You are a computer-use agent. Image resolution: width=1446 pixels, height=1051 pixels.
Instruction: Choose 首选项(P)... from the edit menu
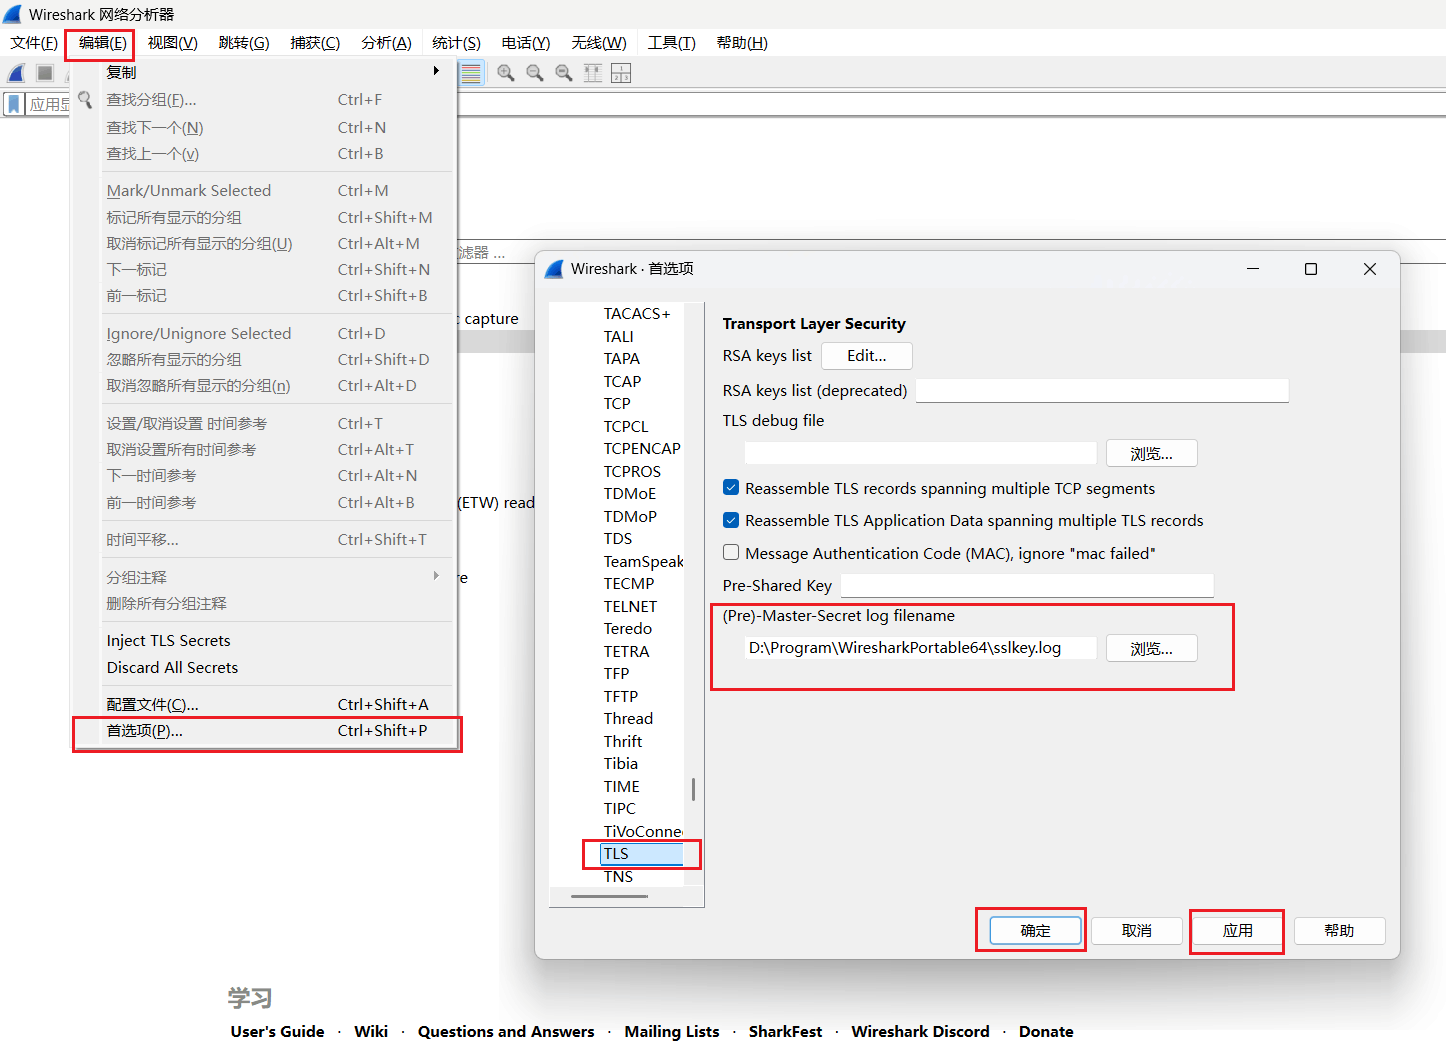point(145,731)
